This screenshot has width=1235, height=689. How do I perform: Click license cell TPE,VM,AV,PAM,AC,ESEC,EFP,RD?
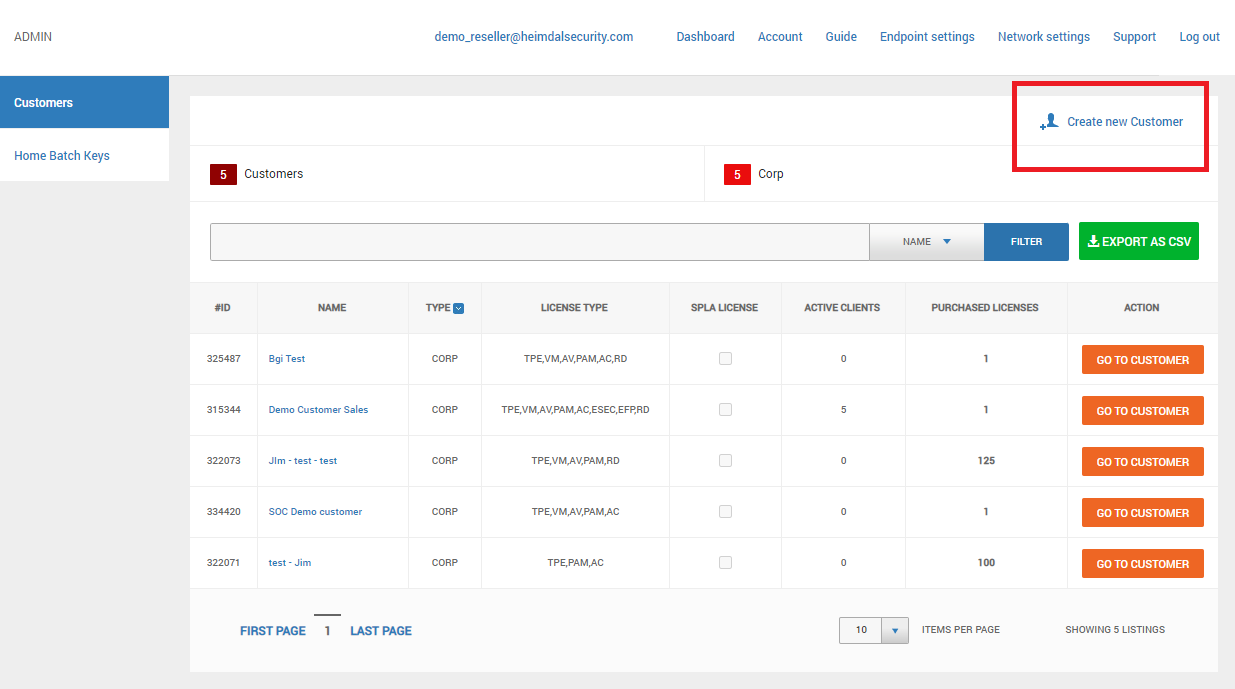(x=575, y=410)
